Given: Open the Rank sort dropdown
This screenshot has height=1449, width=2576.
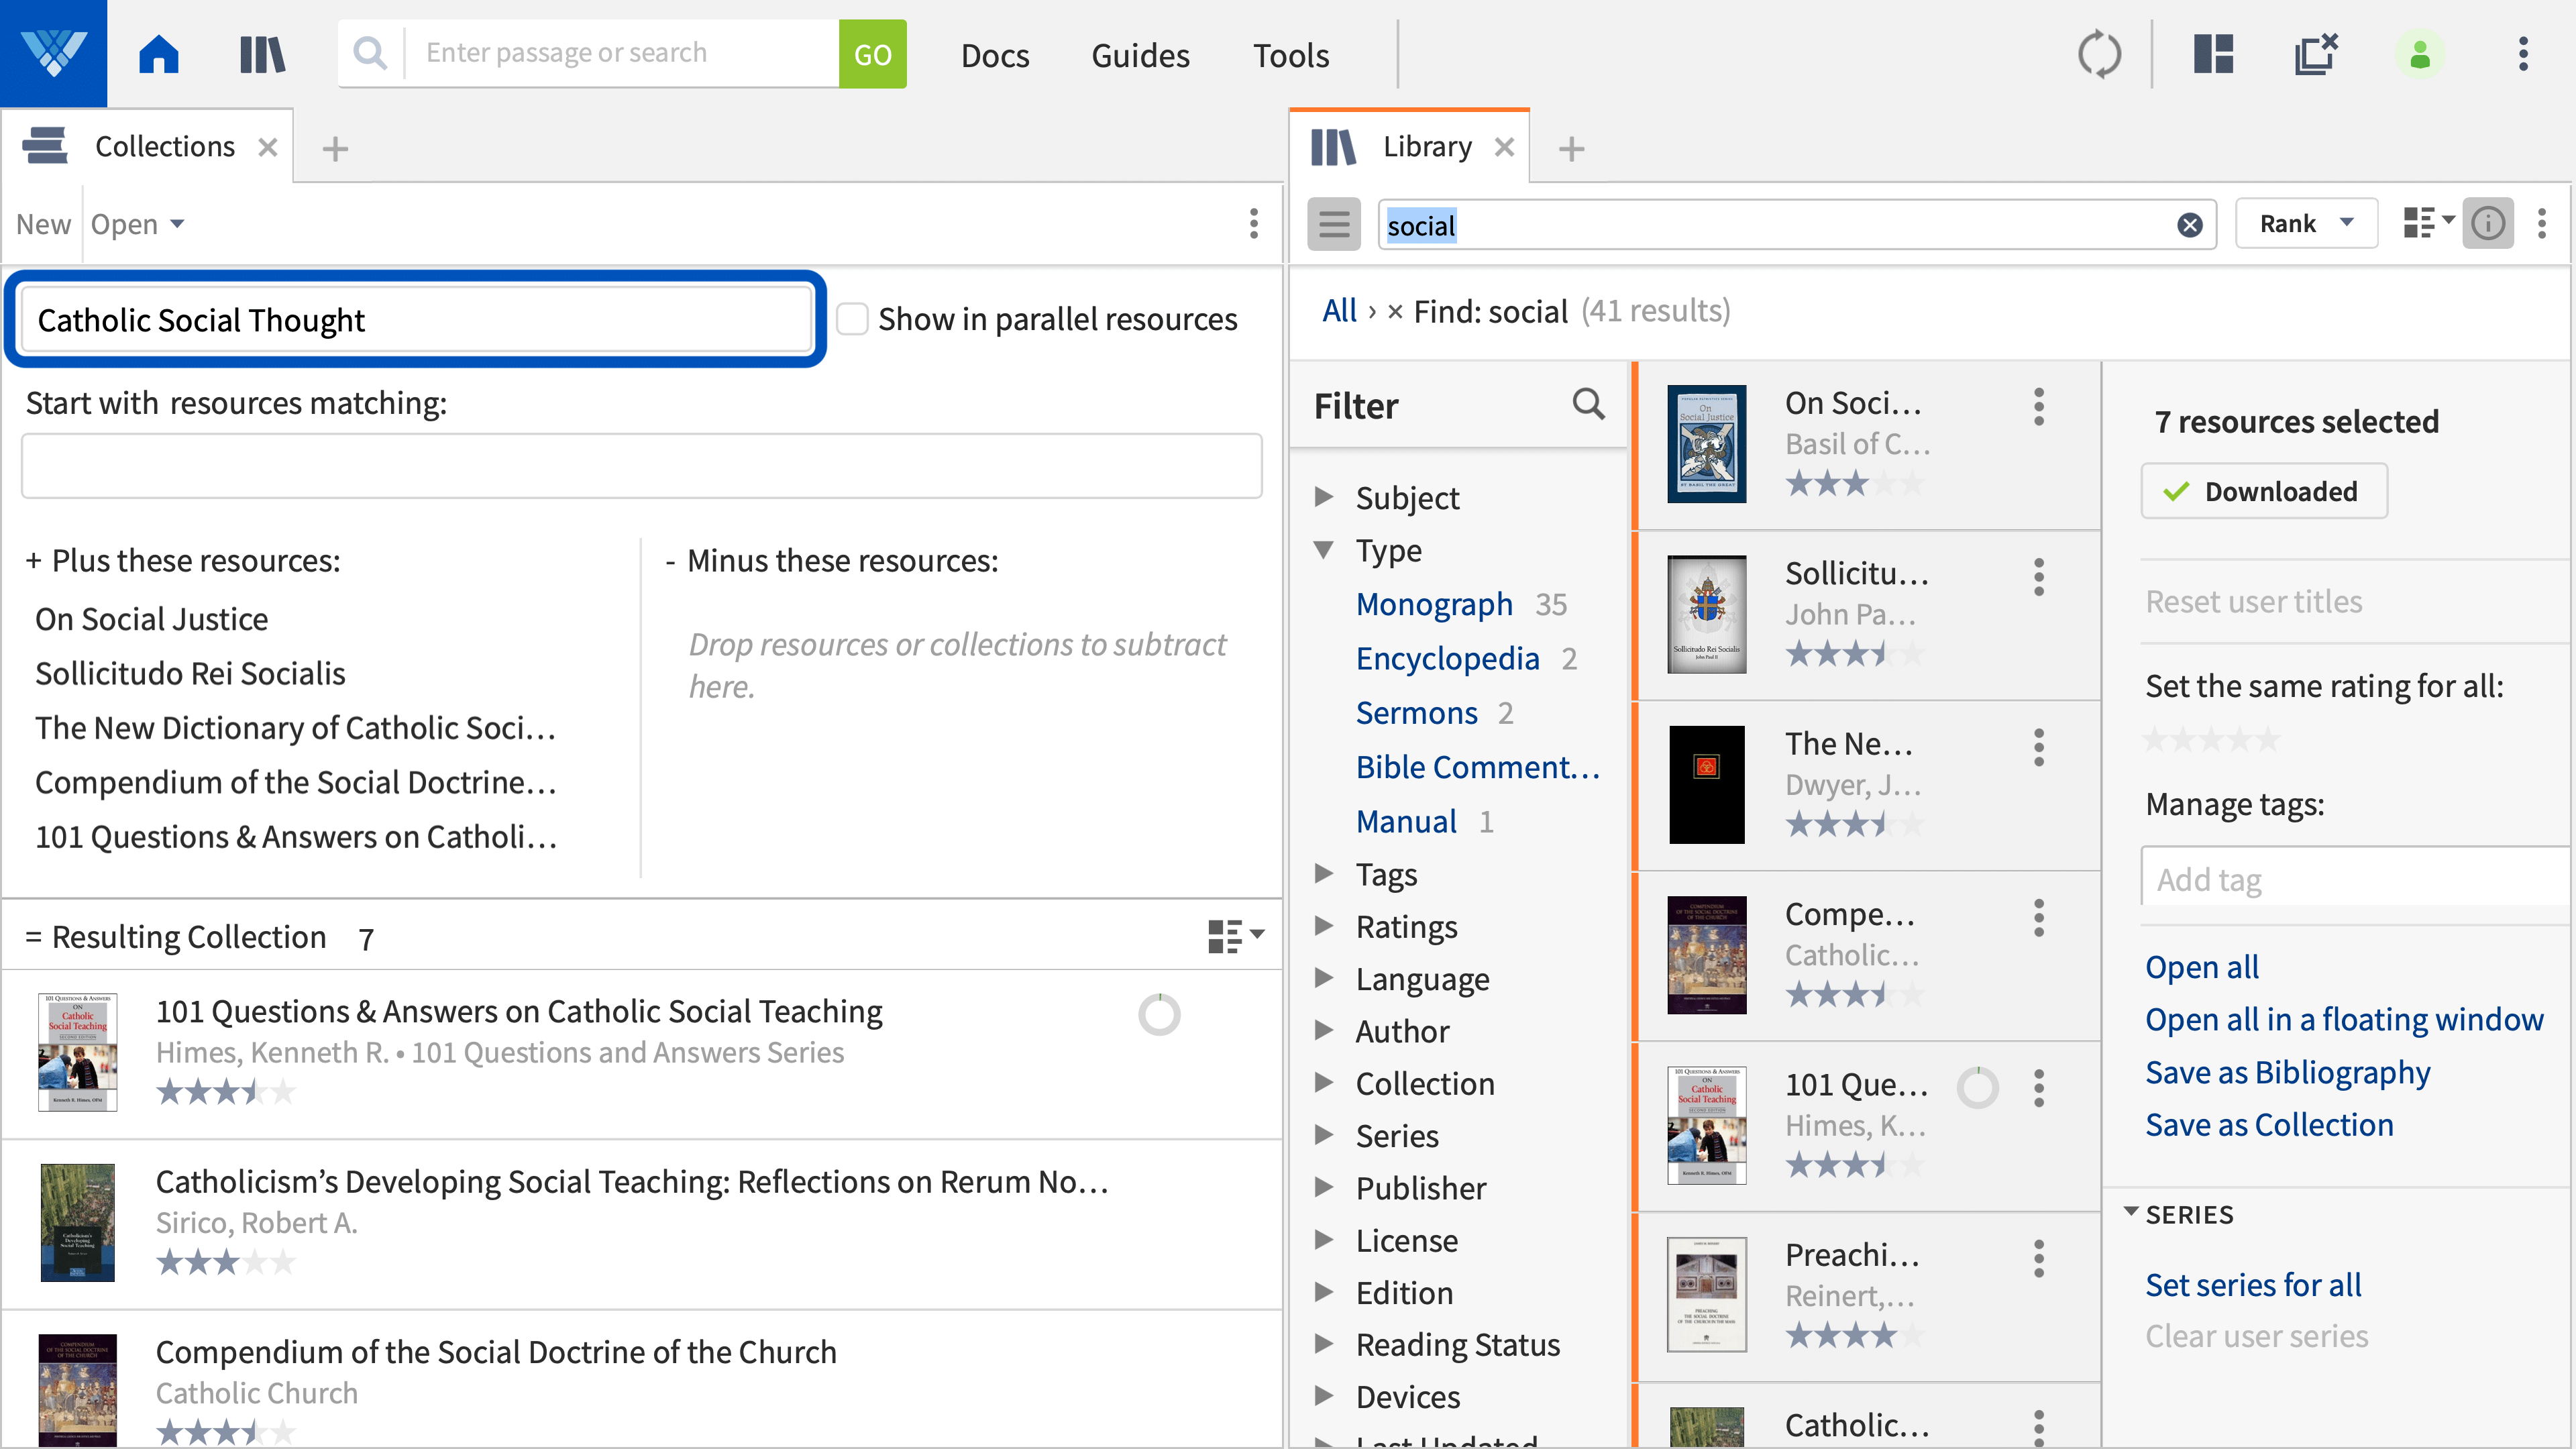Looking at the screenshot, I should tap(2306, 223).
